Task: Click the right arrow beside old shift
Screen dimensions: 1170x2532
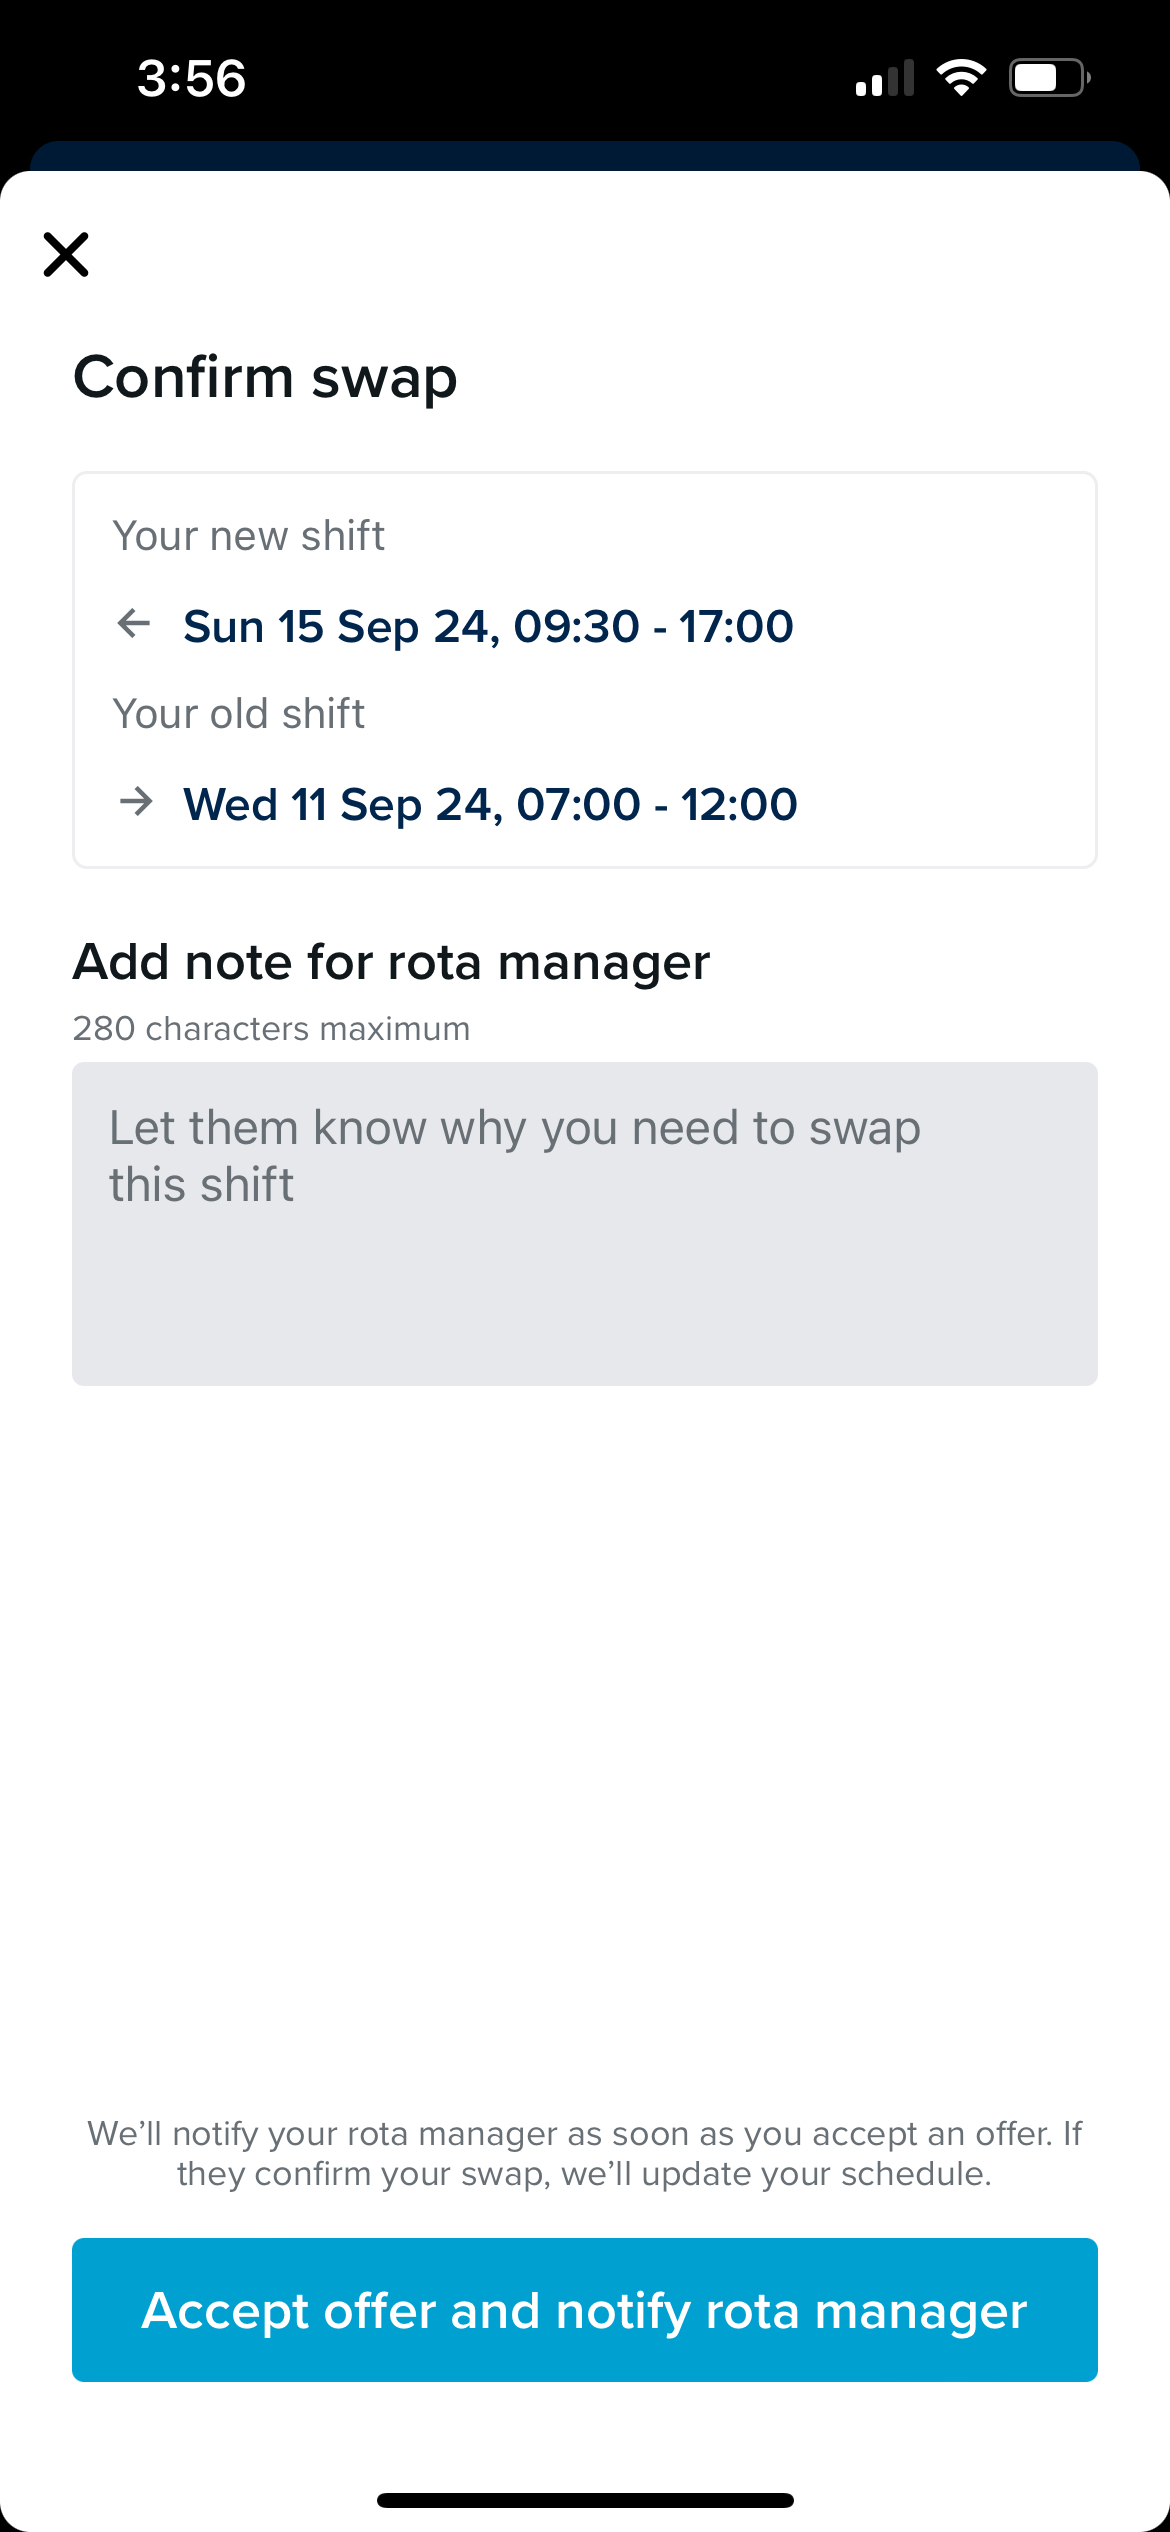Action: pos(136,802)
